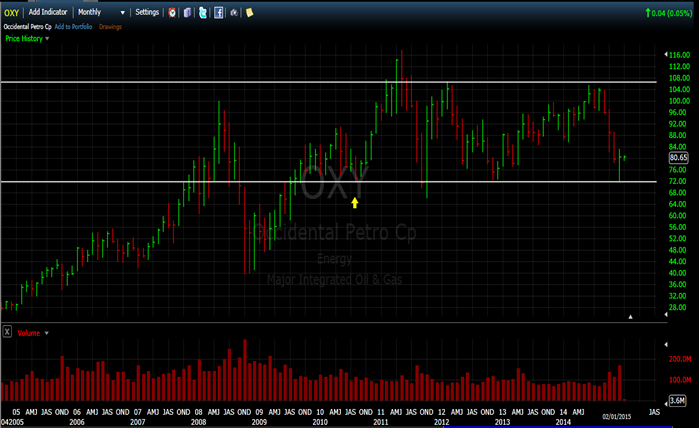Close the Volume panel with X box
The image size is (699, 428).
coord(7,332)
